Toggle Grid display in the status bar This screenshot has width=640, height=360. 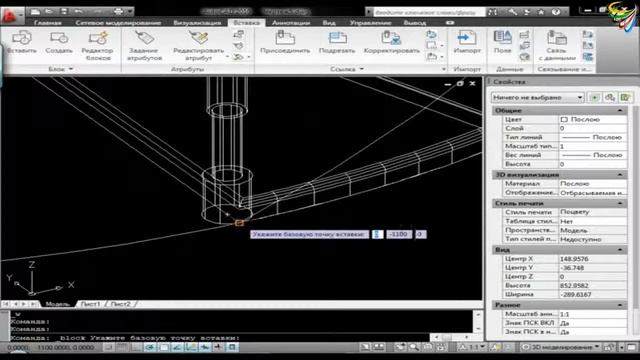[x=122, y=347]
